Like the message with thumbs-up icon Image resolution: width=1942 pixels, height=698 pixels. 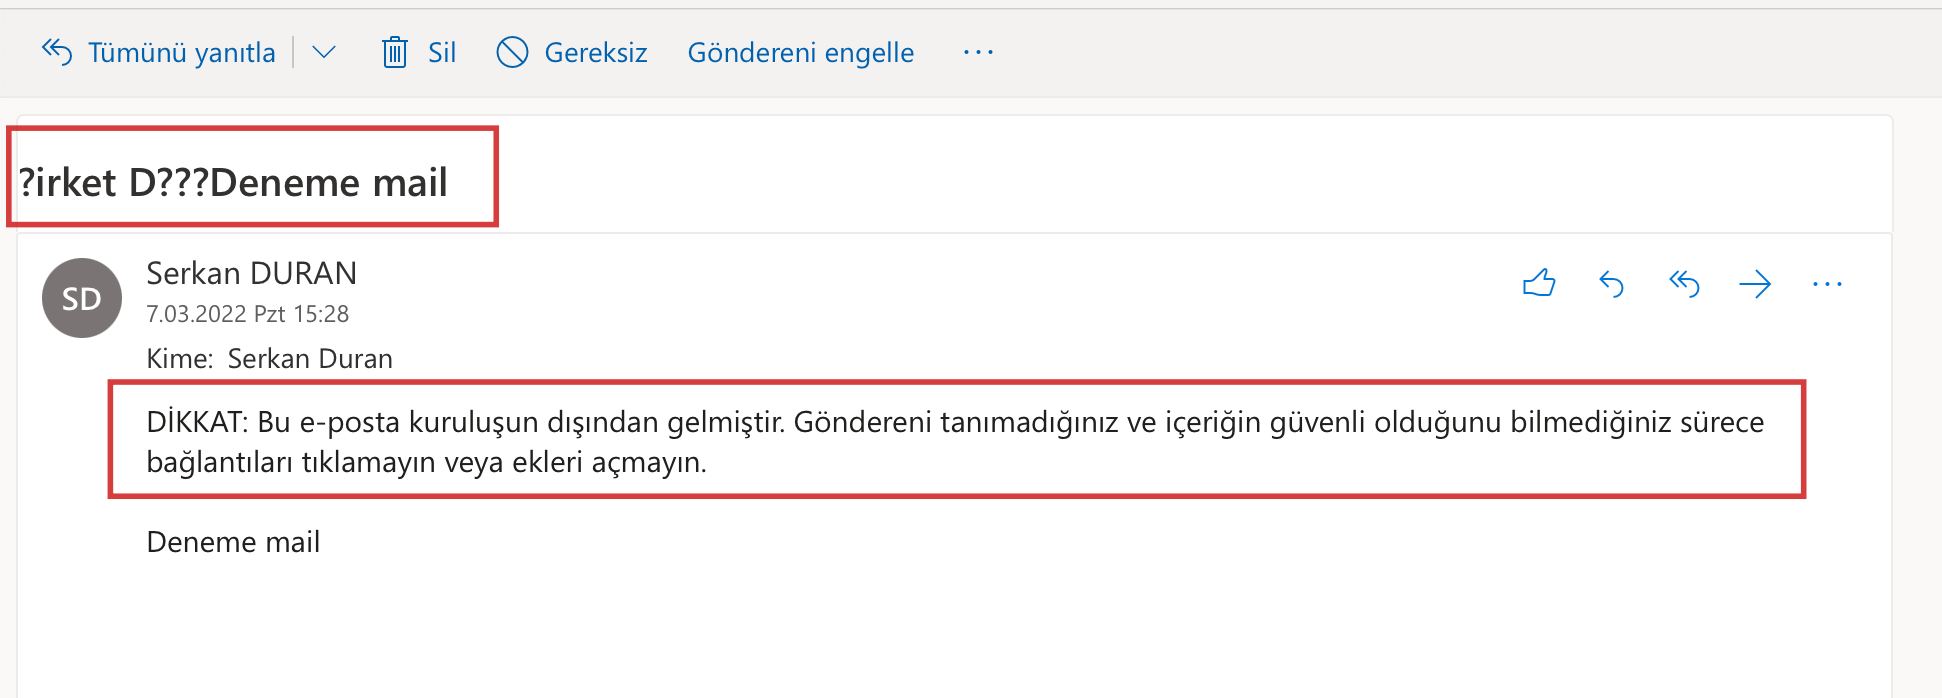point(1539,284)
